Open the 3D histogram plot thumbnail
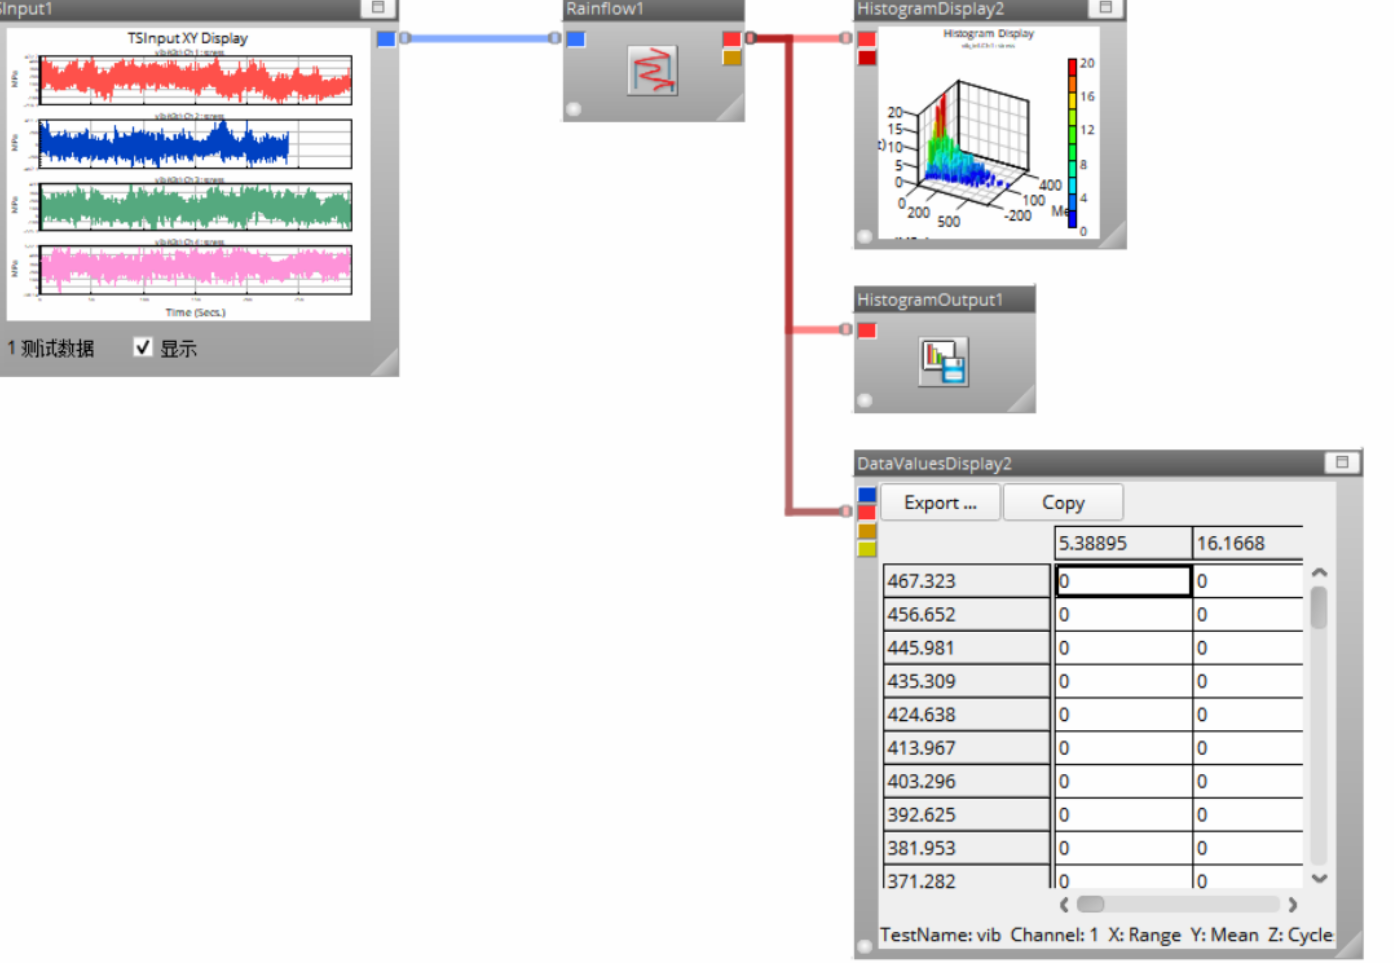Image resolution: width=1394 pixels, height=963 pixels. point(987,133)
